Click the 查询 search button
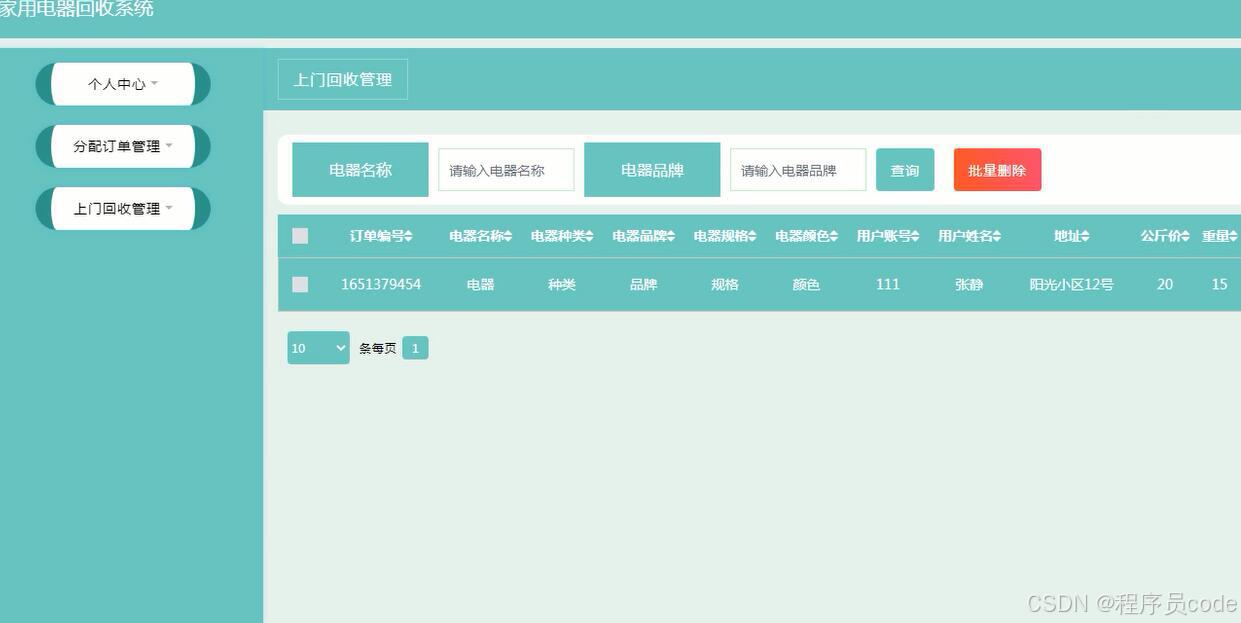 click(x=904, y=169)
